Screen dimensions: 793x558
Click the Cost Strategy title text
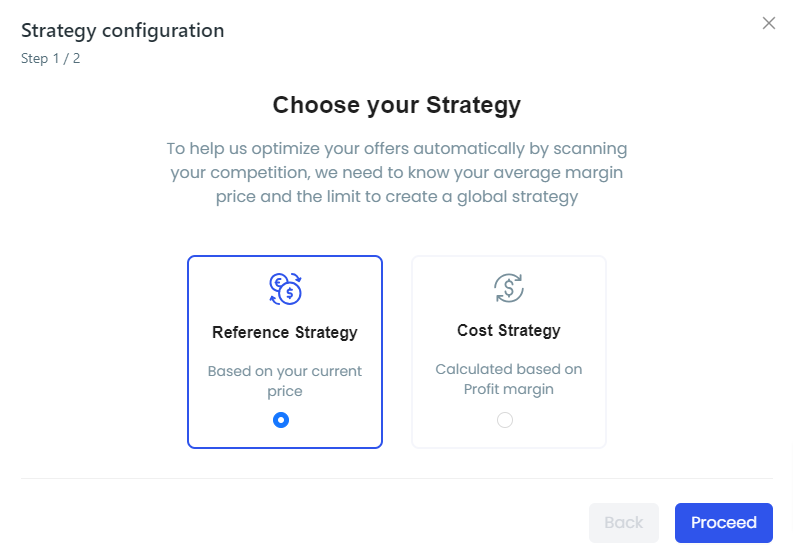tap(509, 330)
